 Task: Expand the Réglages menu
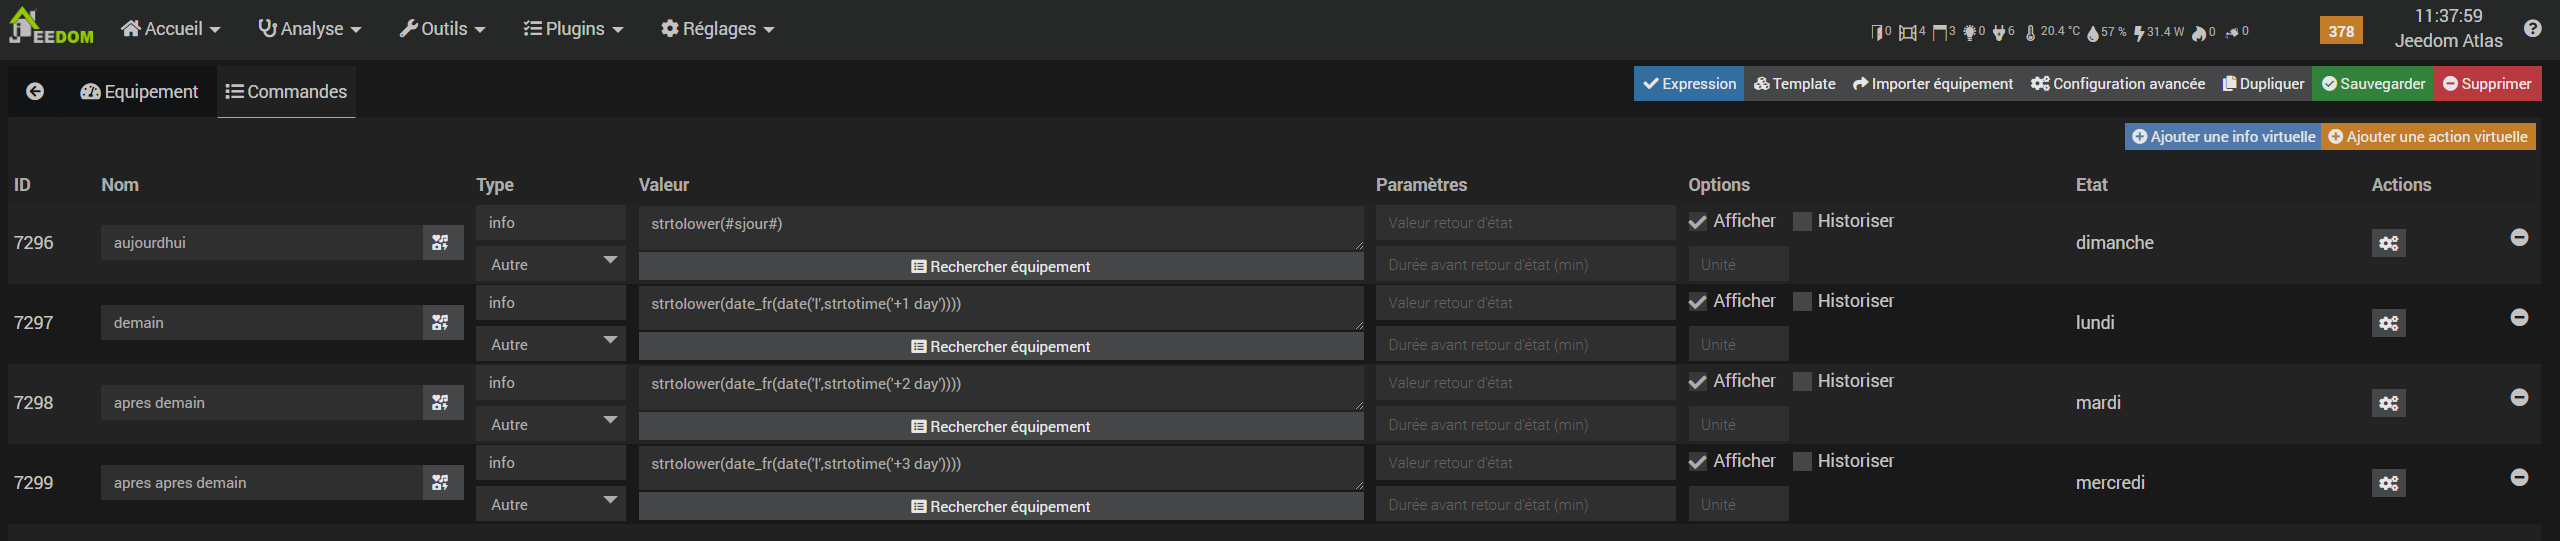(x=718, y=29)
